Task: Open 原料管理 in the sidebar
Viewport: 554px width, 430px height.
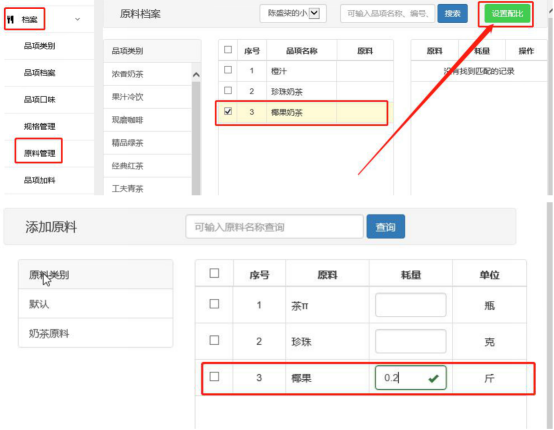Action: coord(40,153)
